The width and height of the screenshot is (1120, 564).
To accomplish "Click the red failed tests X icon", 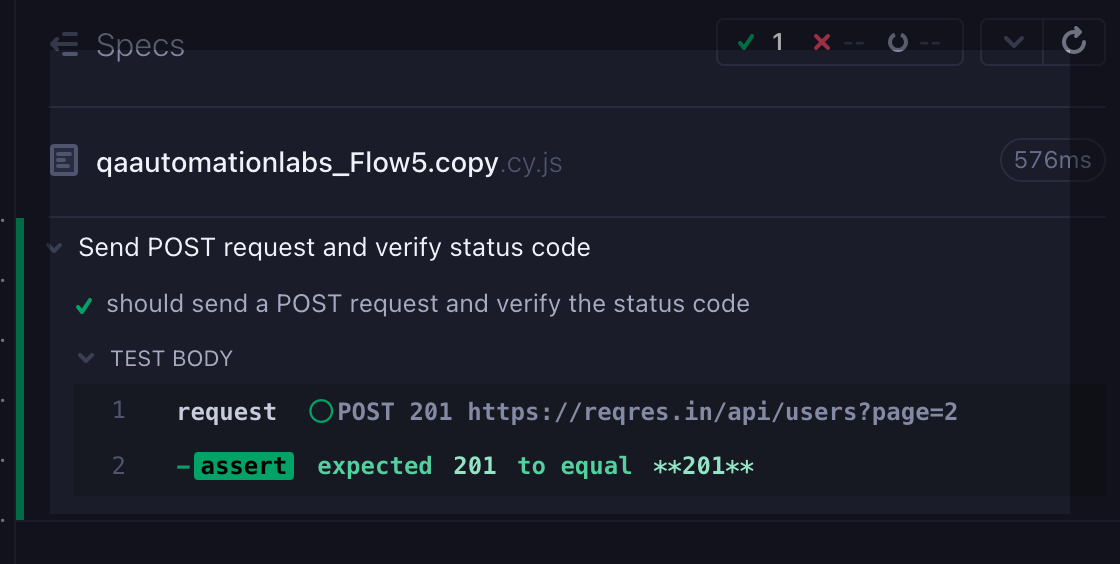I will [x=821, y=43].
